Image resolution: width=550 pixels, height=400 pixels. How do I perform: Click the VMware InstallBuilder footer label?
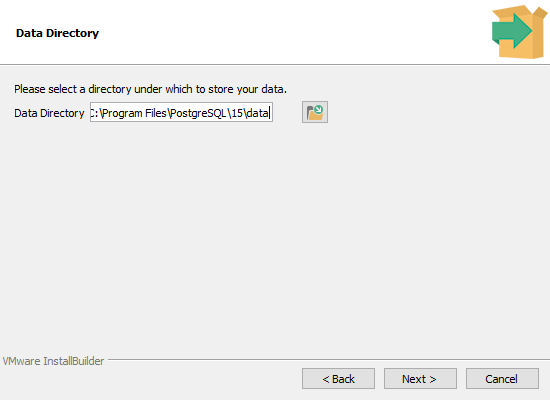pyautogui.click(x=53, y=361)
